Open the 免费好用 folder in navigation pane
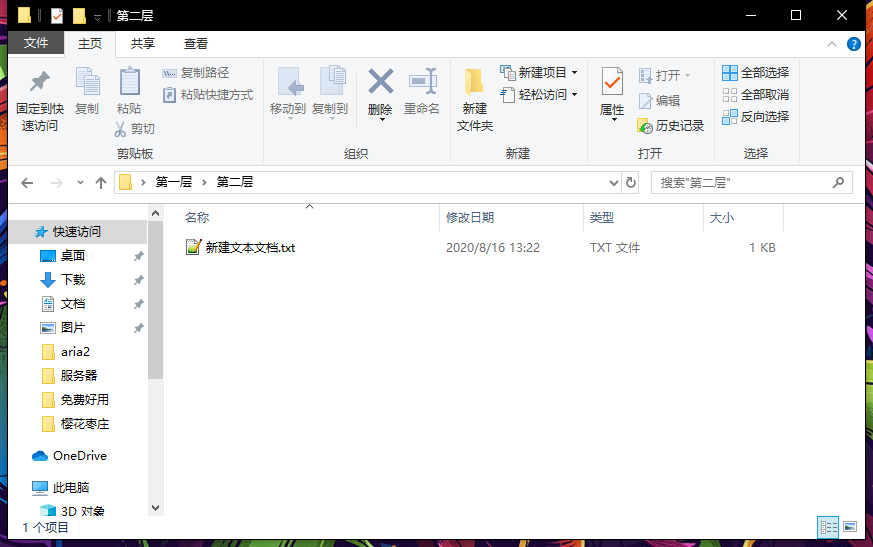This screenshot has height=547, width=873. [85, 399]
